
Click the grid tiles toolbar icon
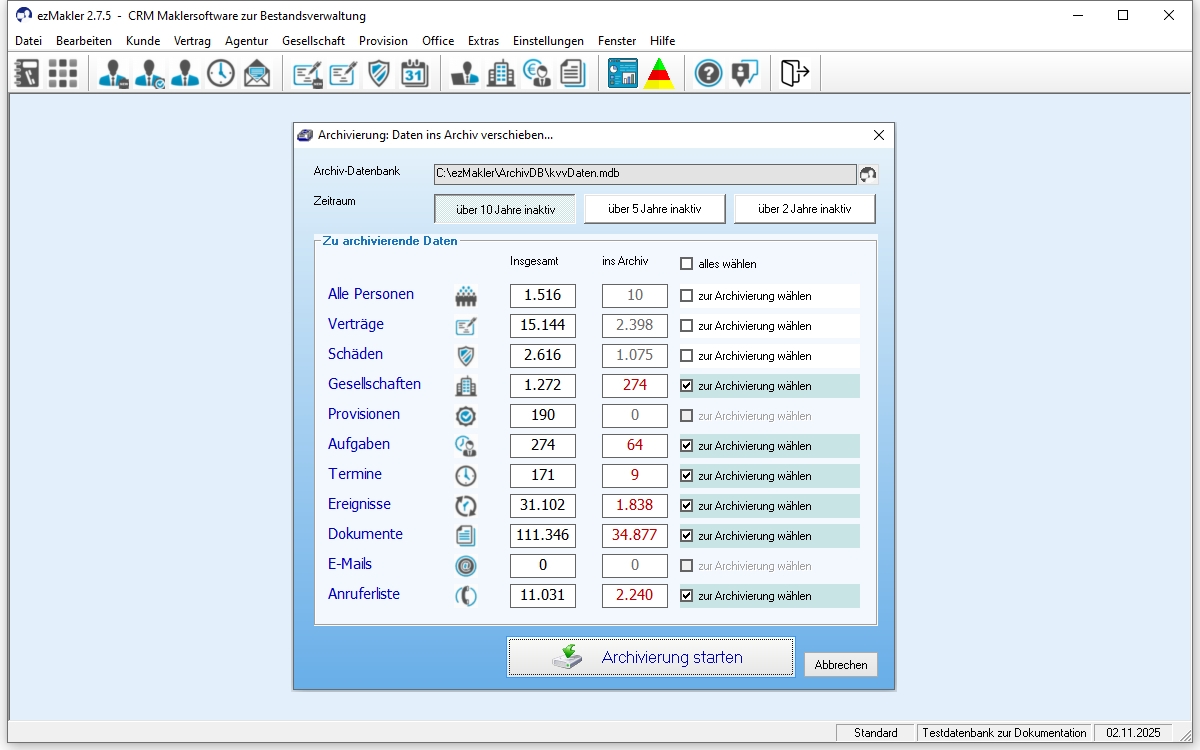[x=63, y=73]
